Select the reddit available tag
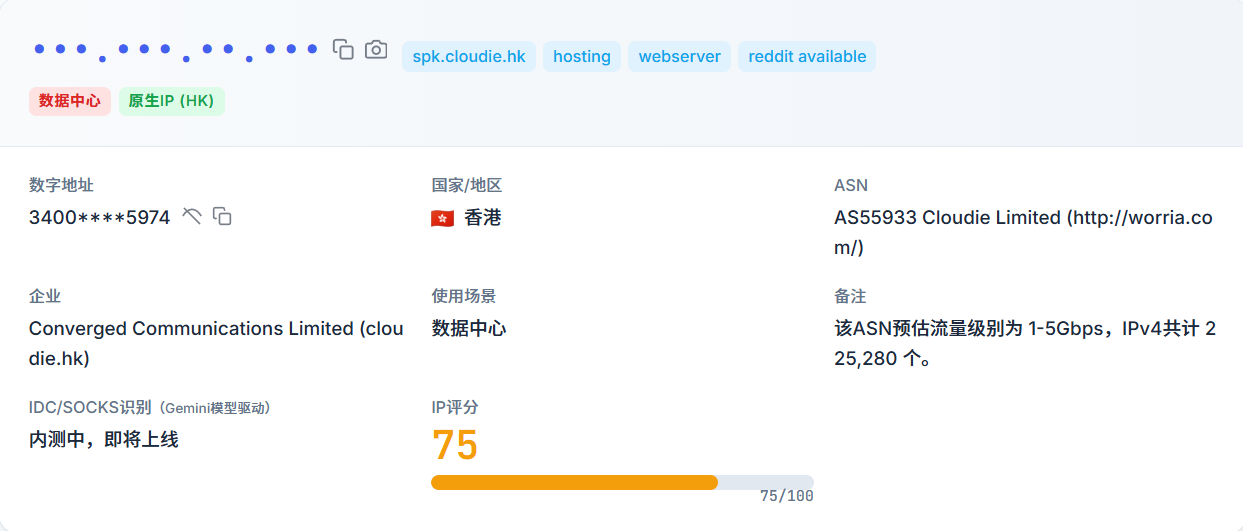Image resolution: width=1243 pixels, height=531 pixels. (807, 56)
